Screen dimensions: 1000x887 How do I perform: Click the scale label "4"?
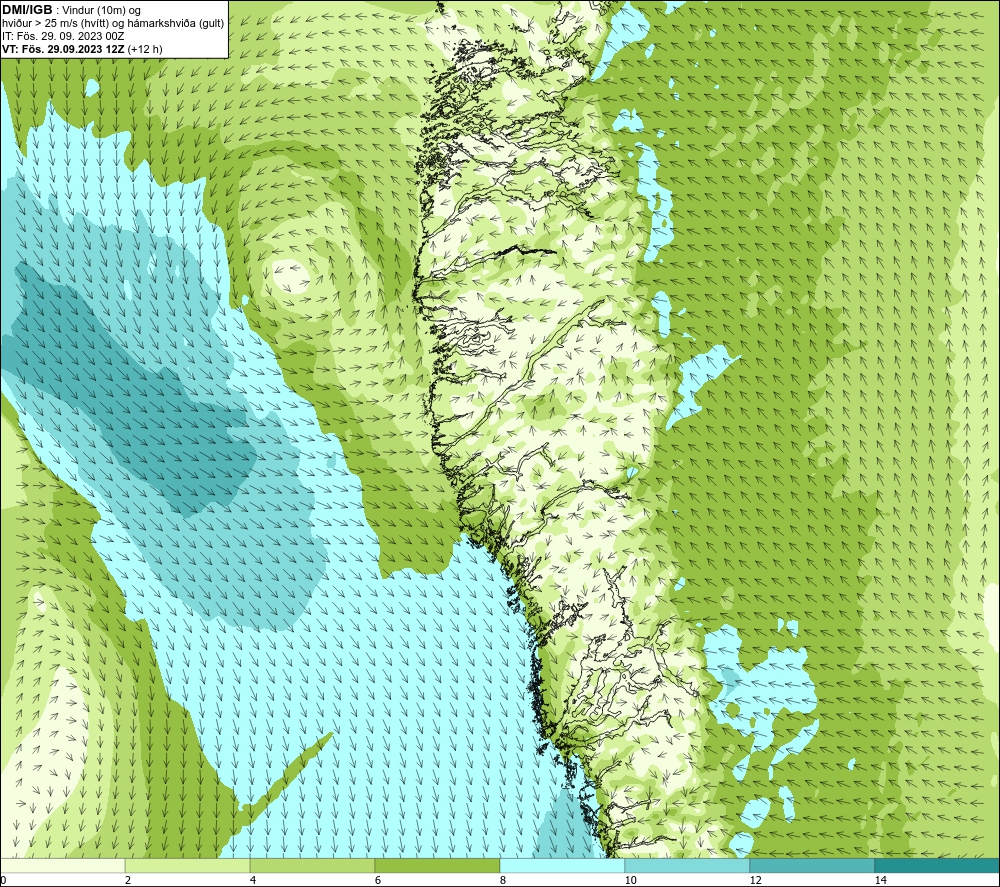click(x=253, y=881)
